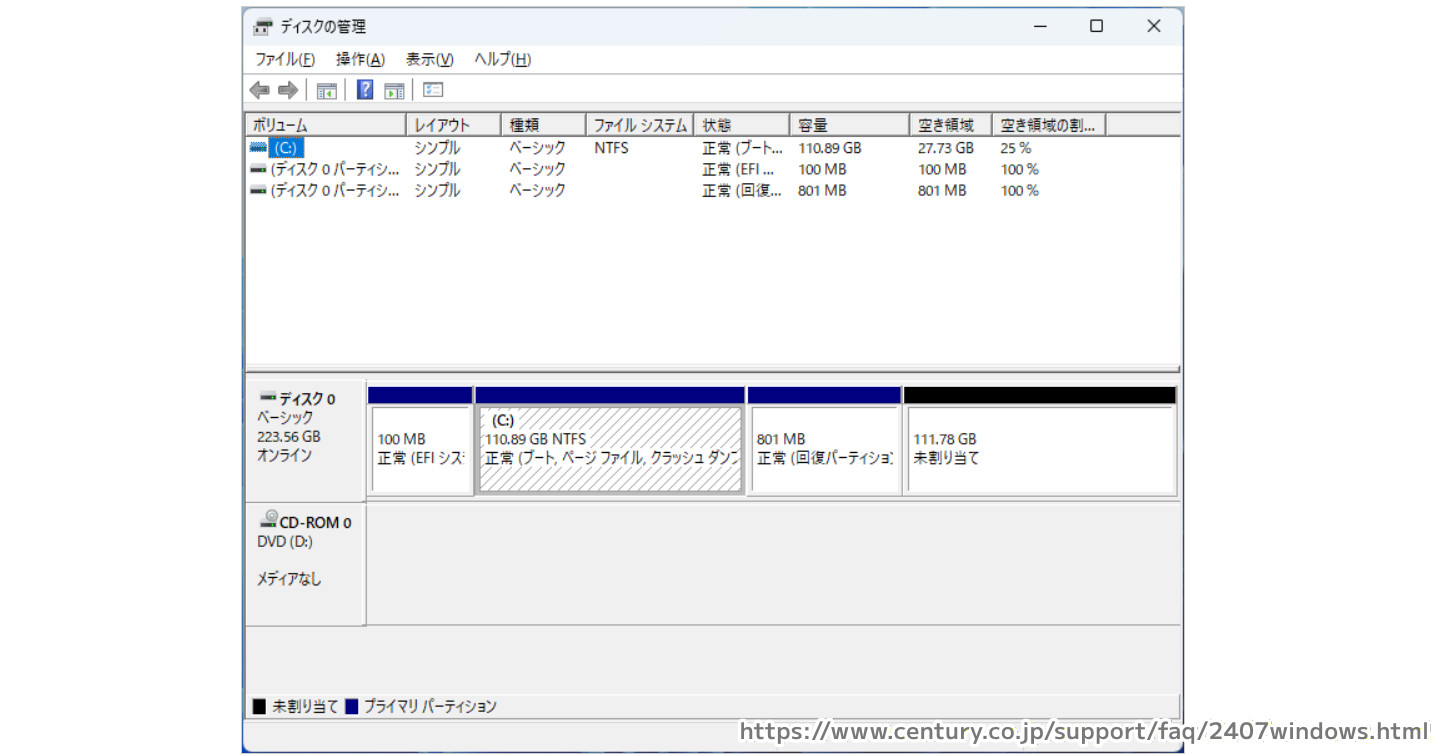
Task: Click the CD-ROM 0 drive icon
Action: pos(267,520)
